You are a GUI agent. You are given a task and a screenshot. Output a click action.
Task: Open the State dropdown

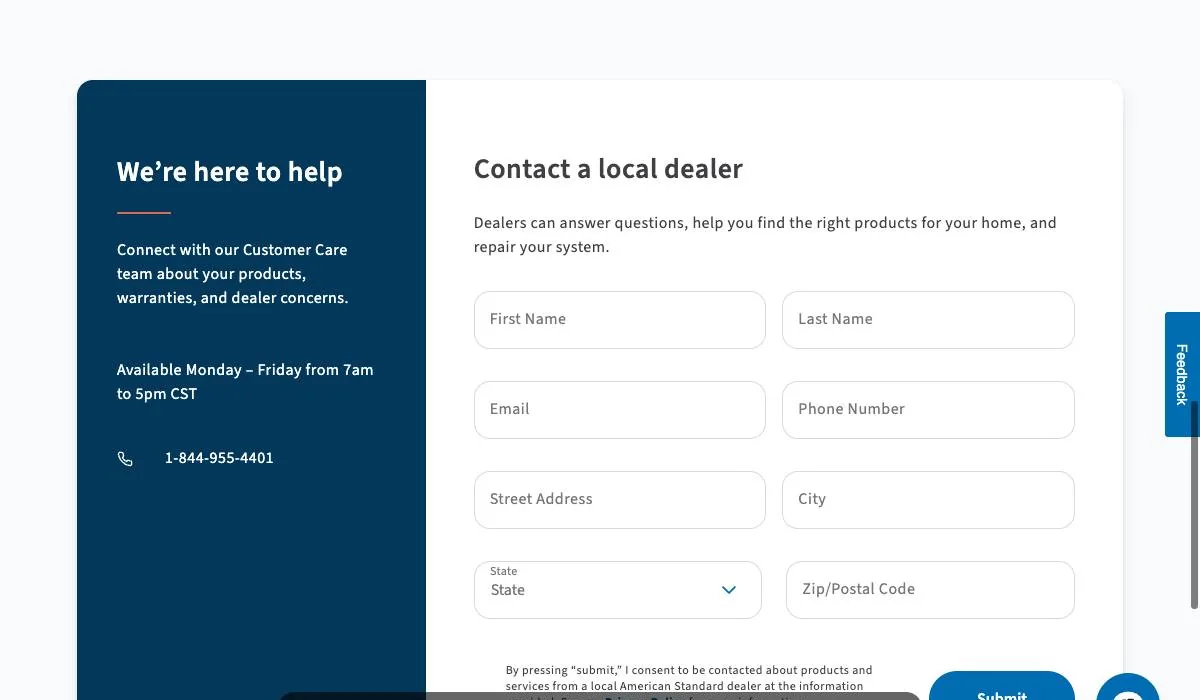[x=617, y=590]
